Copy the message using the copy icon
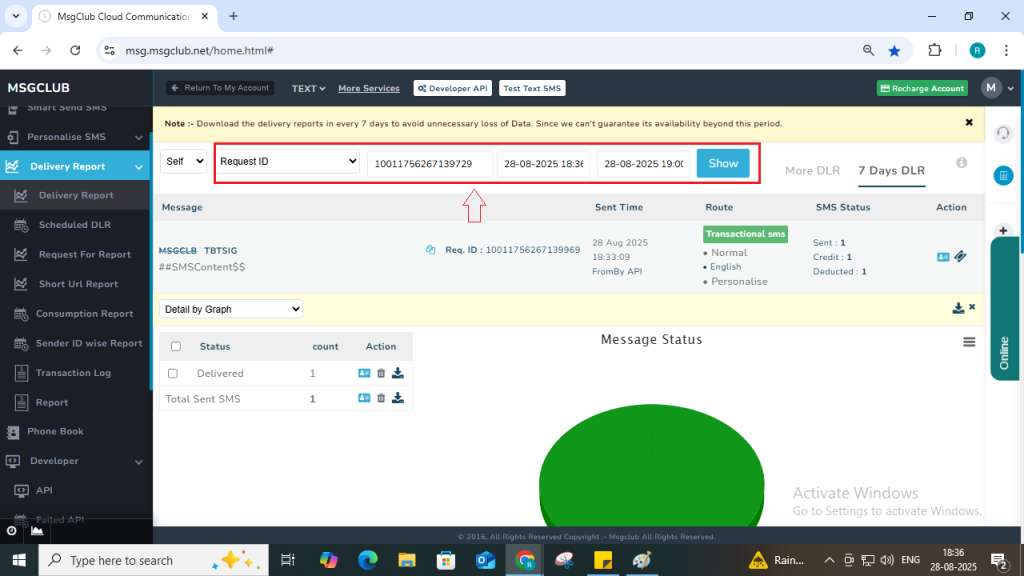 click(430, 250)
